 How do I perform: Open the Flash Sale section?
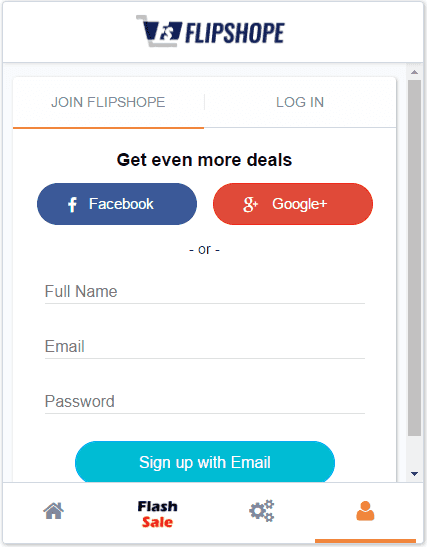pos(157,514)
